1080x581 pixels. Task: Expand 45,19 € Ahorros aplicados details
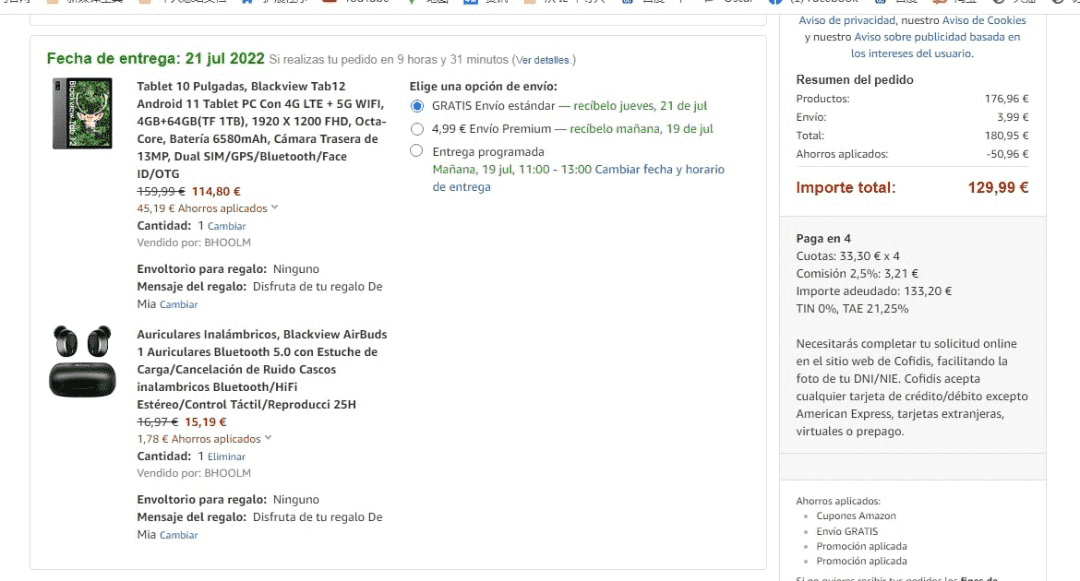coord(207,208)
